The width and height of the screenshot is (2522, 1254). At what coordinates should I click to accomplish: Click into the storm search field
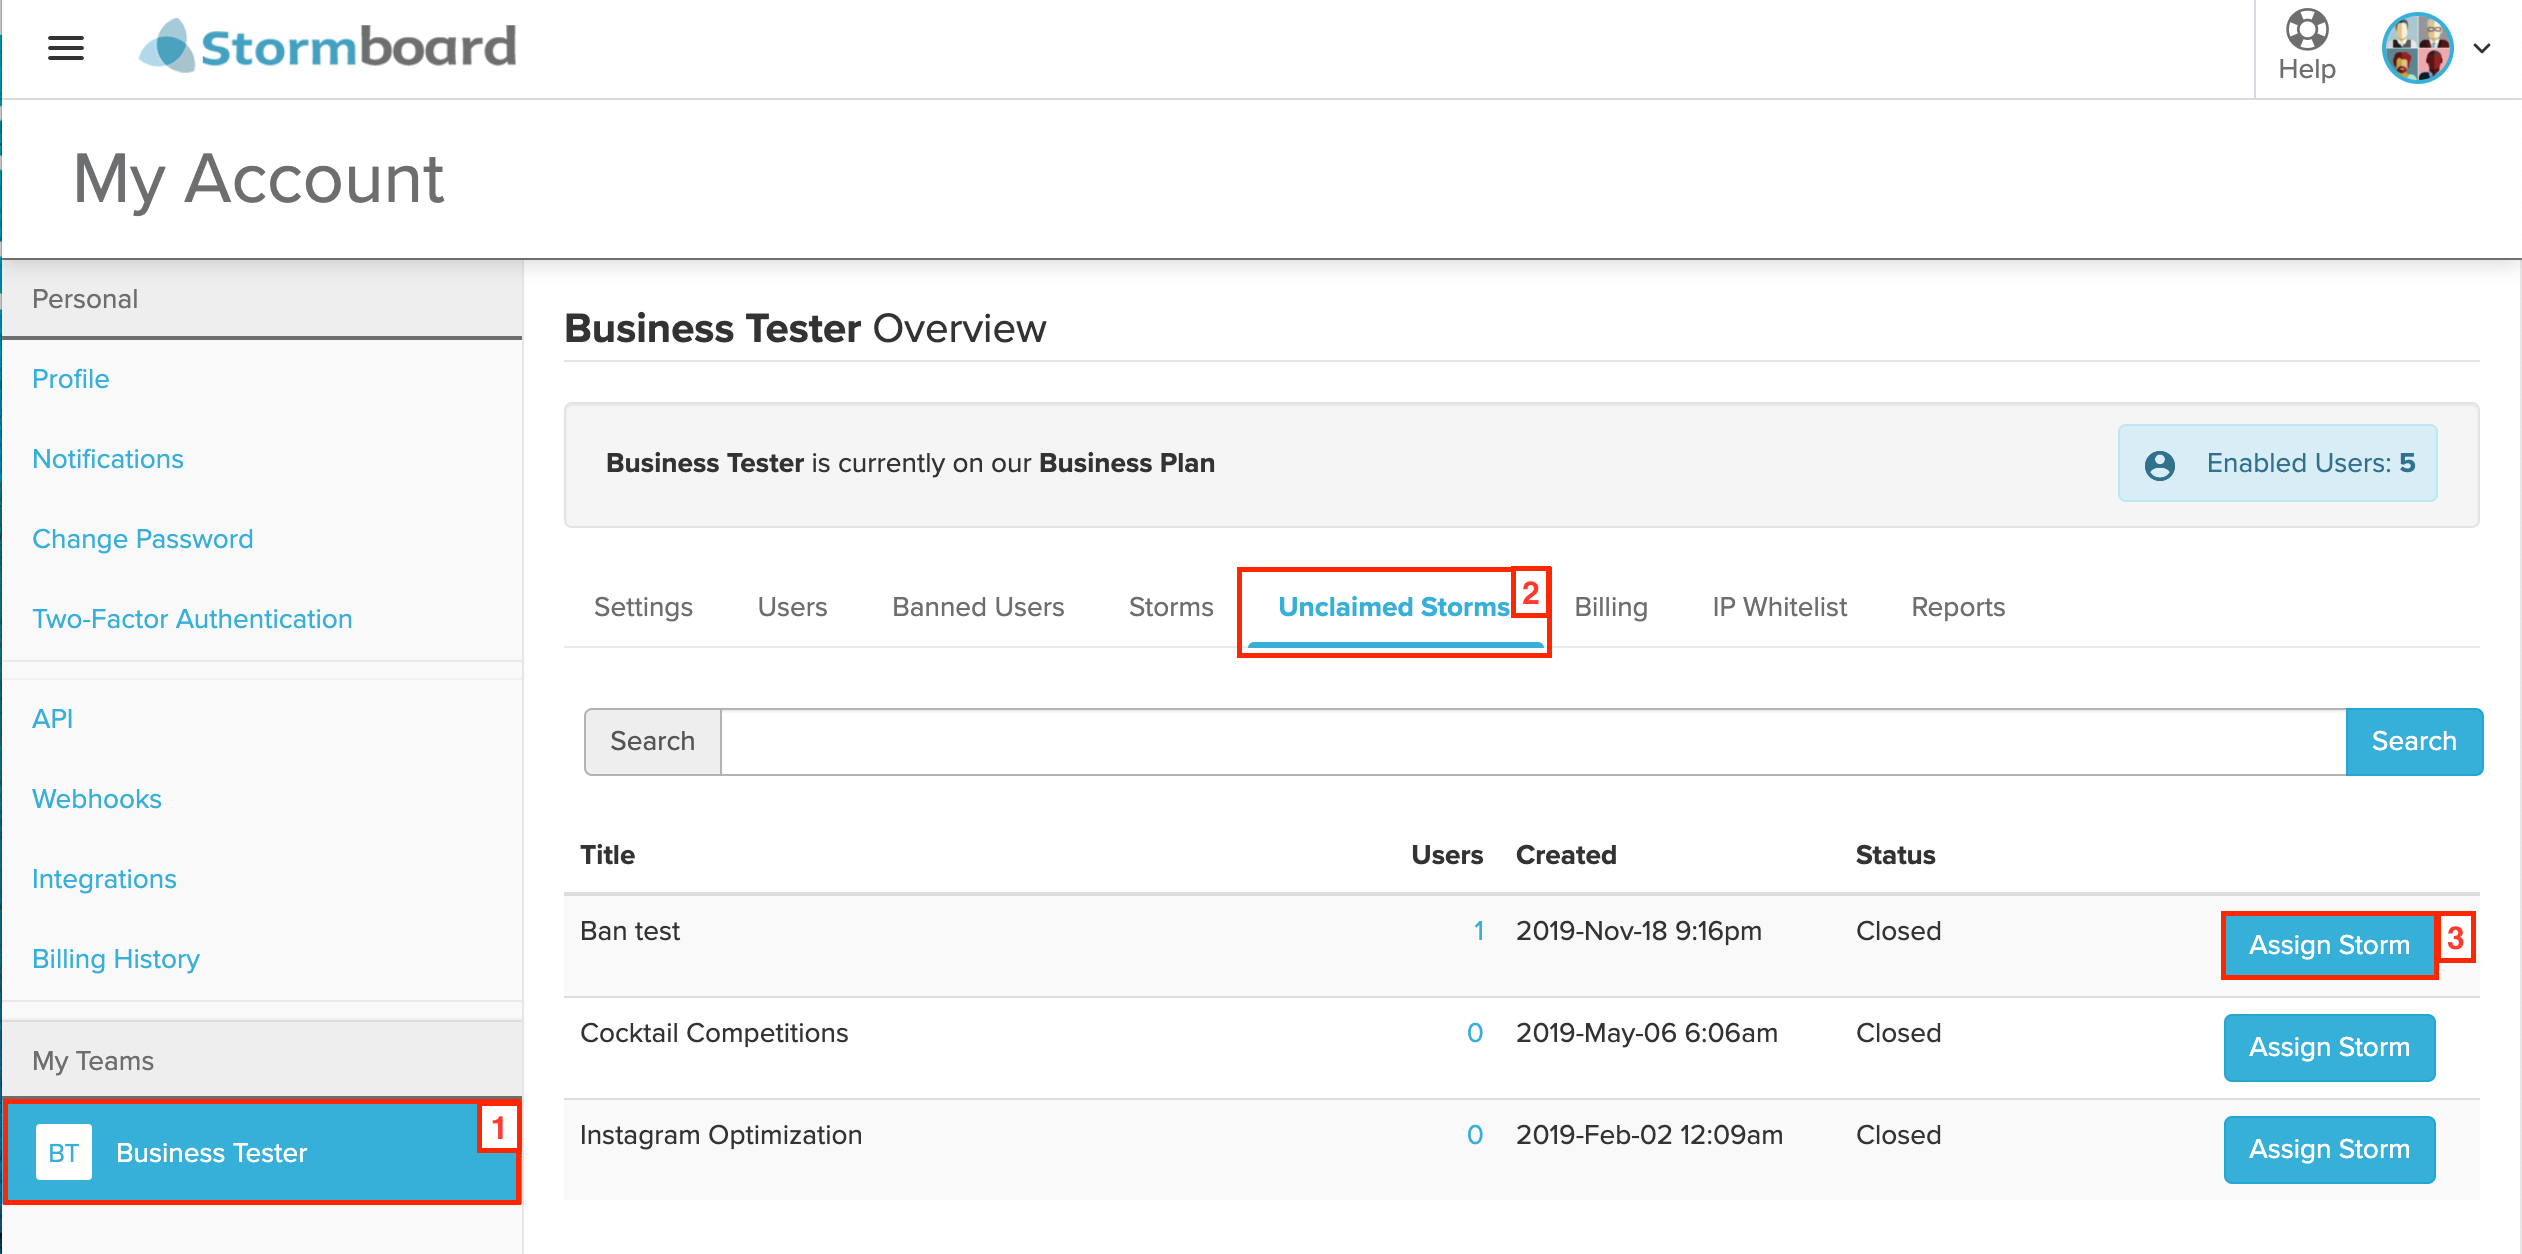coord(1533,741)
